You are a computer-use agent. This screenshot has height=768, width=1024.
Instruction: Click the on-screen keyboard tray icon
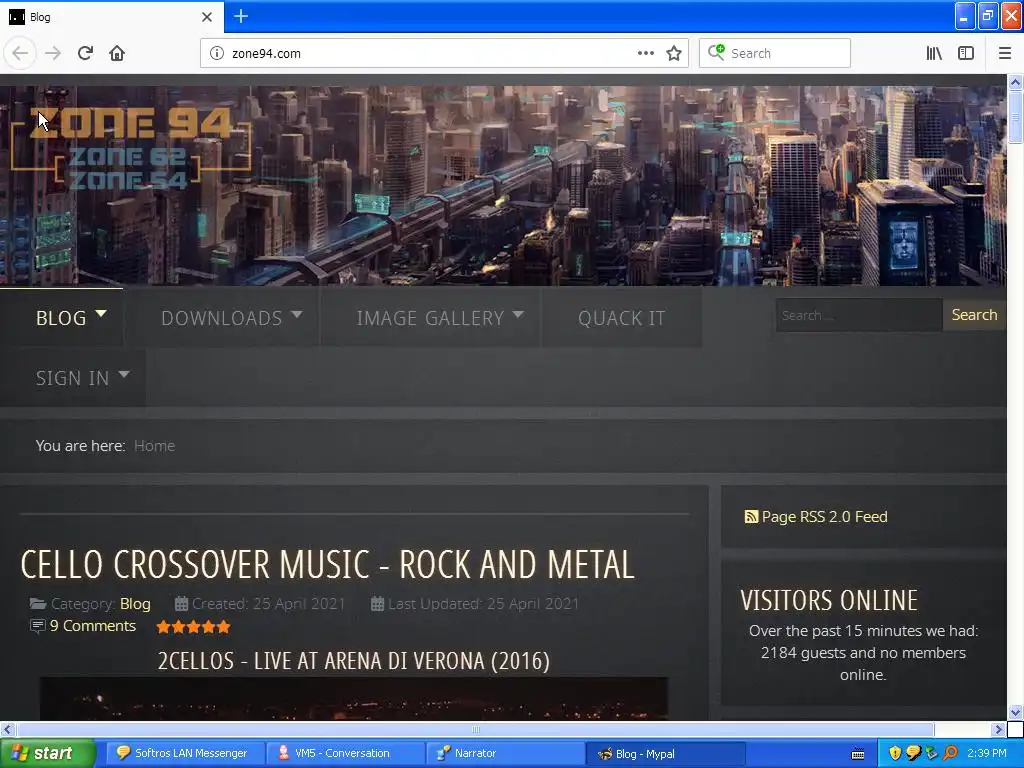point(858,754)
